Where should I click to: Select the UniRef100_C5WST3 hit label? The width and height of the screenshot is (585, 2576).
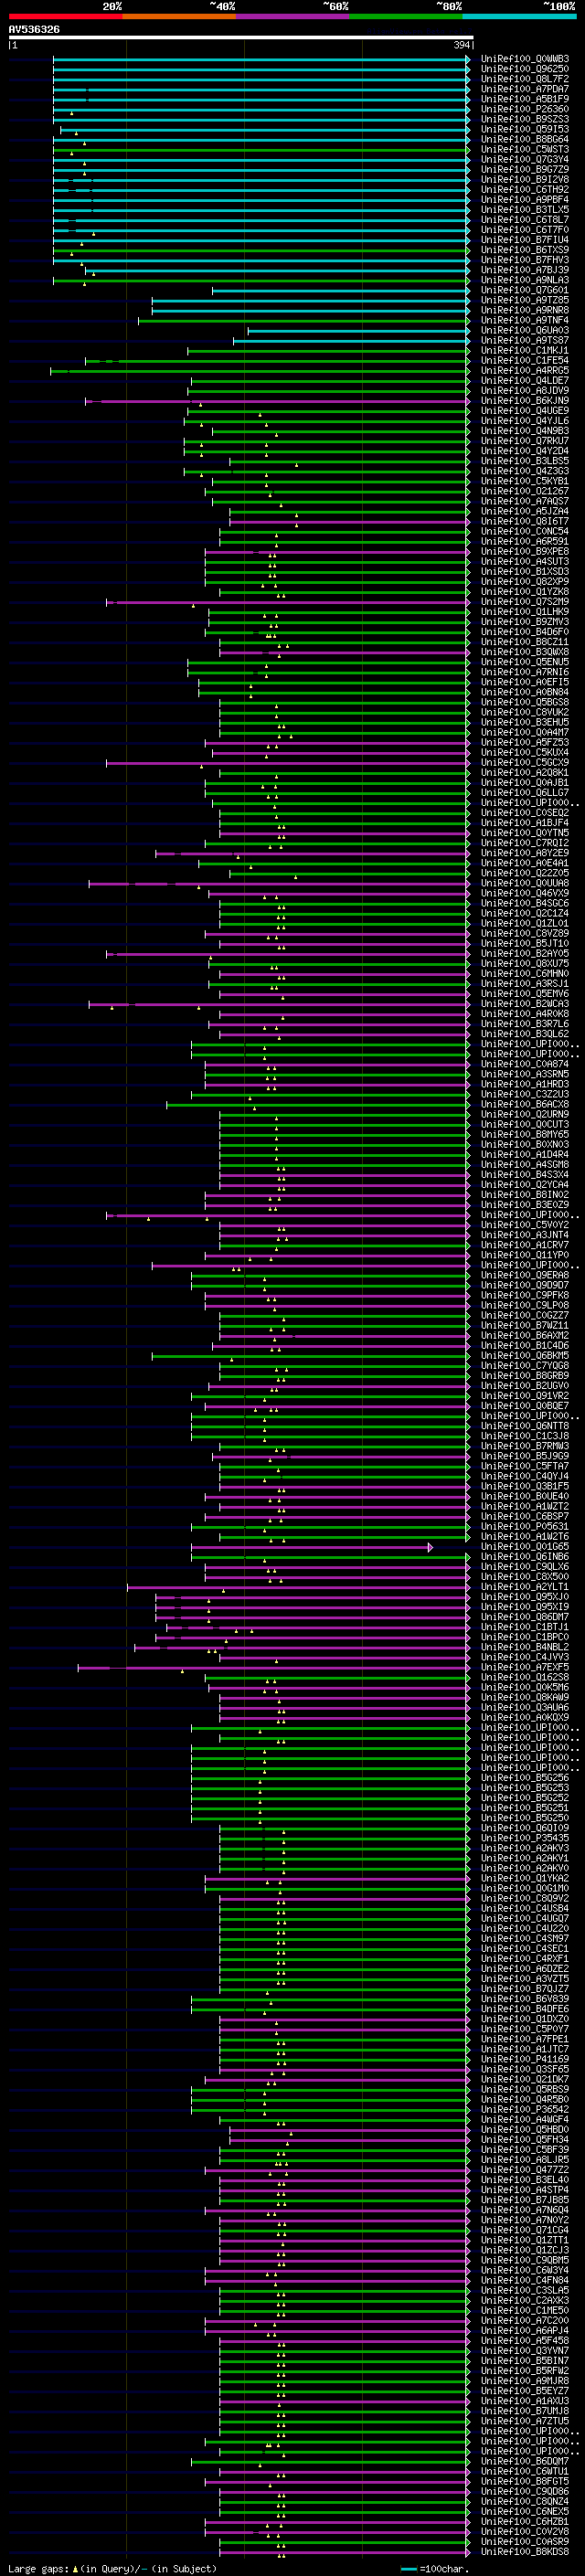(x=525, y=150)
